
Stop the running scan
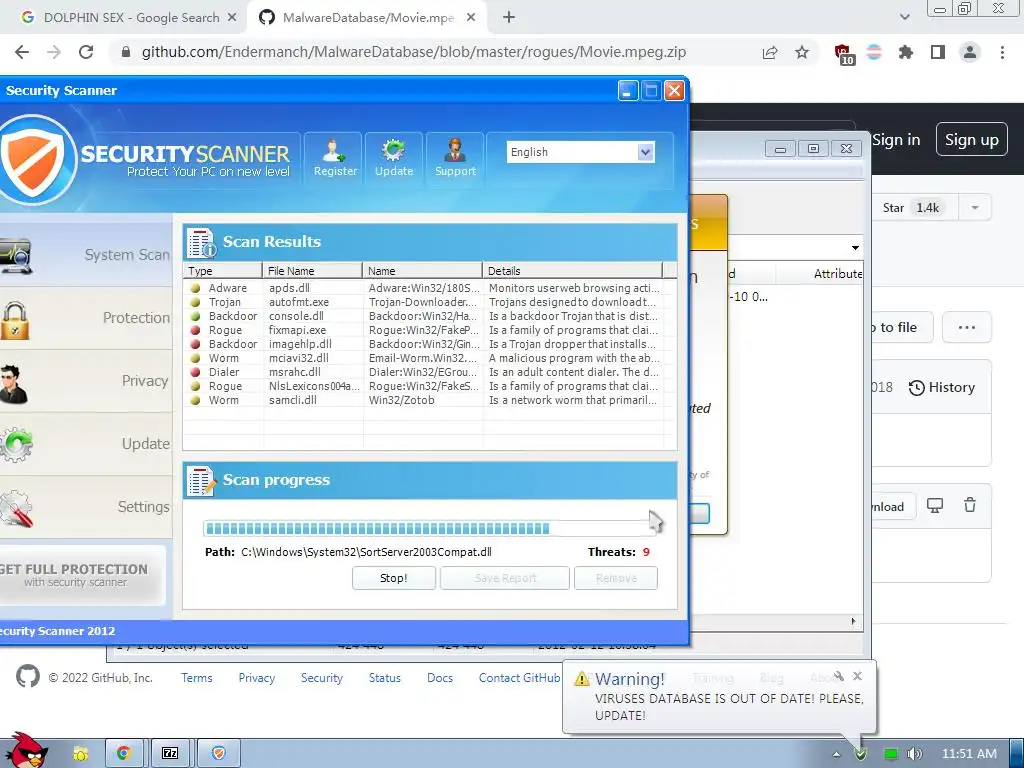(x=394, y=578)
